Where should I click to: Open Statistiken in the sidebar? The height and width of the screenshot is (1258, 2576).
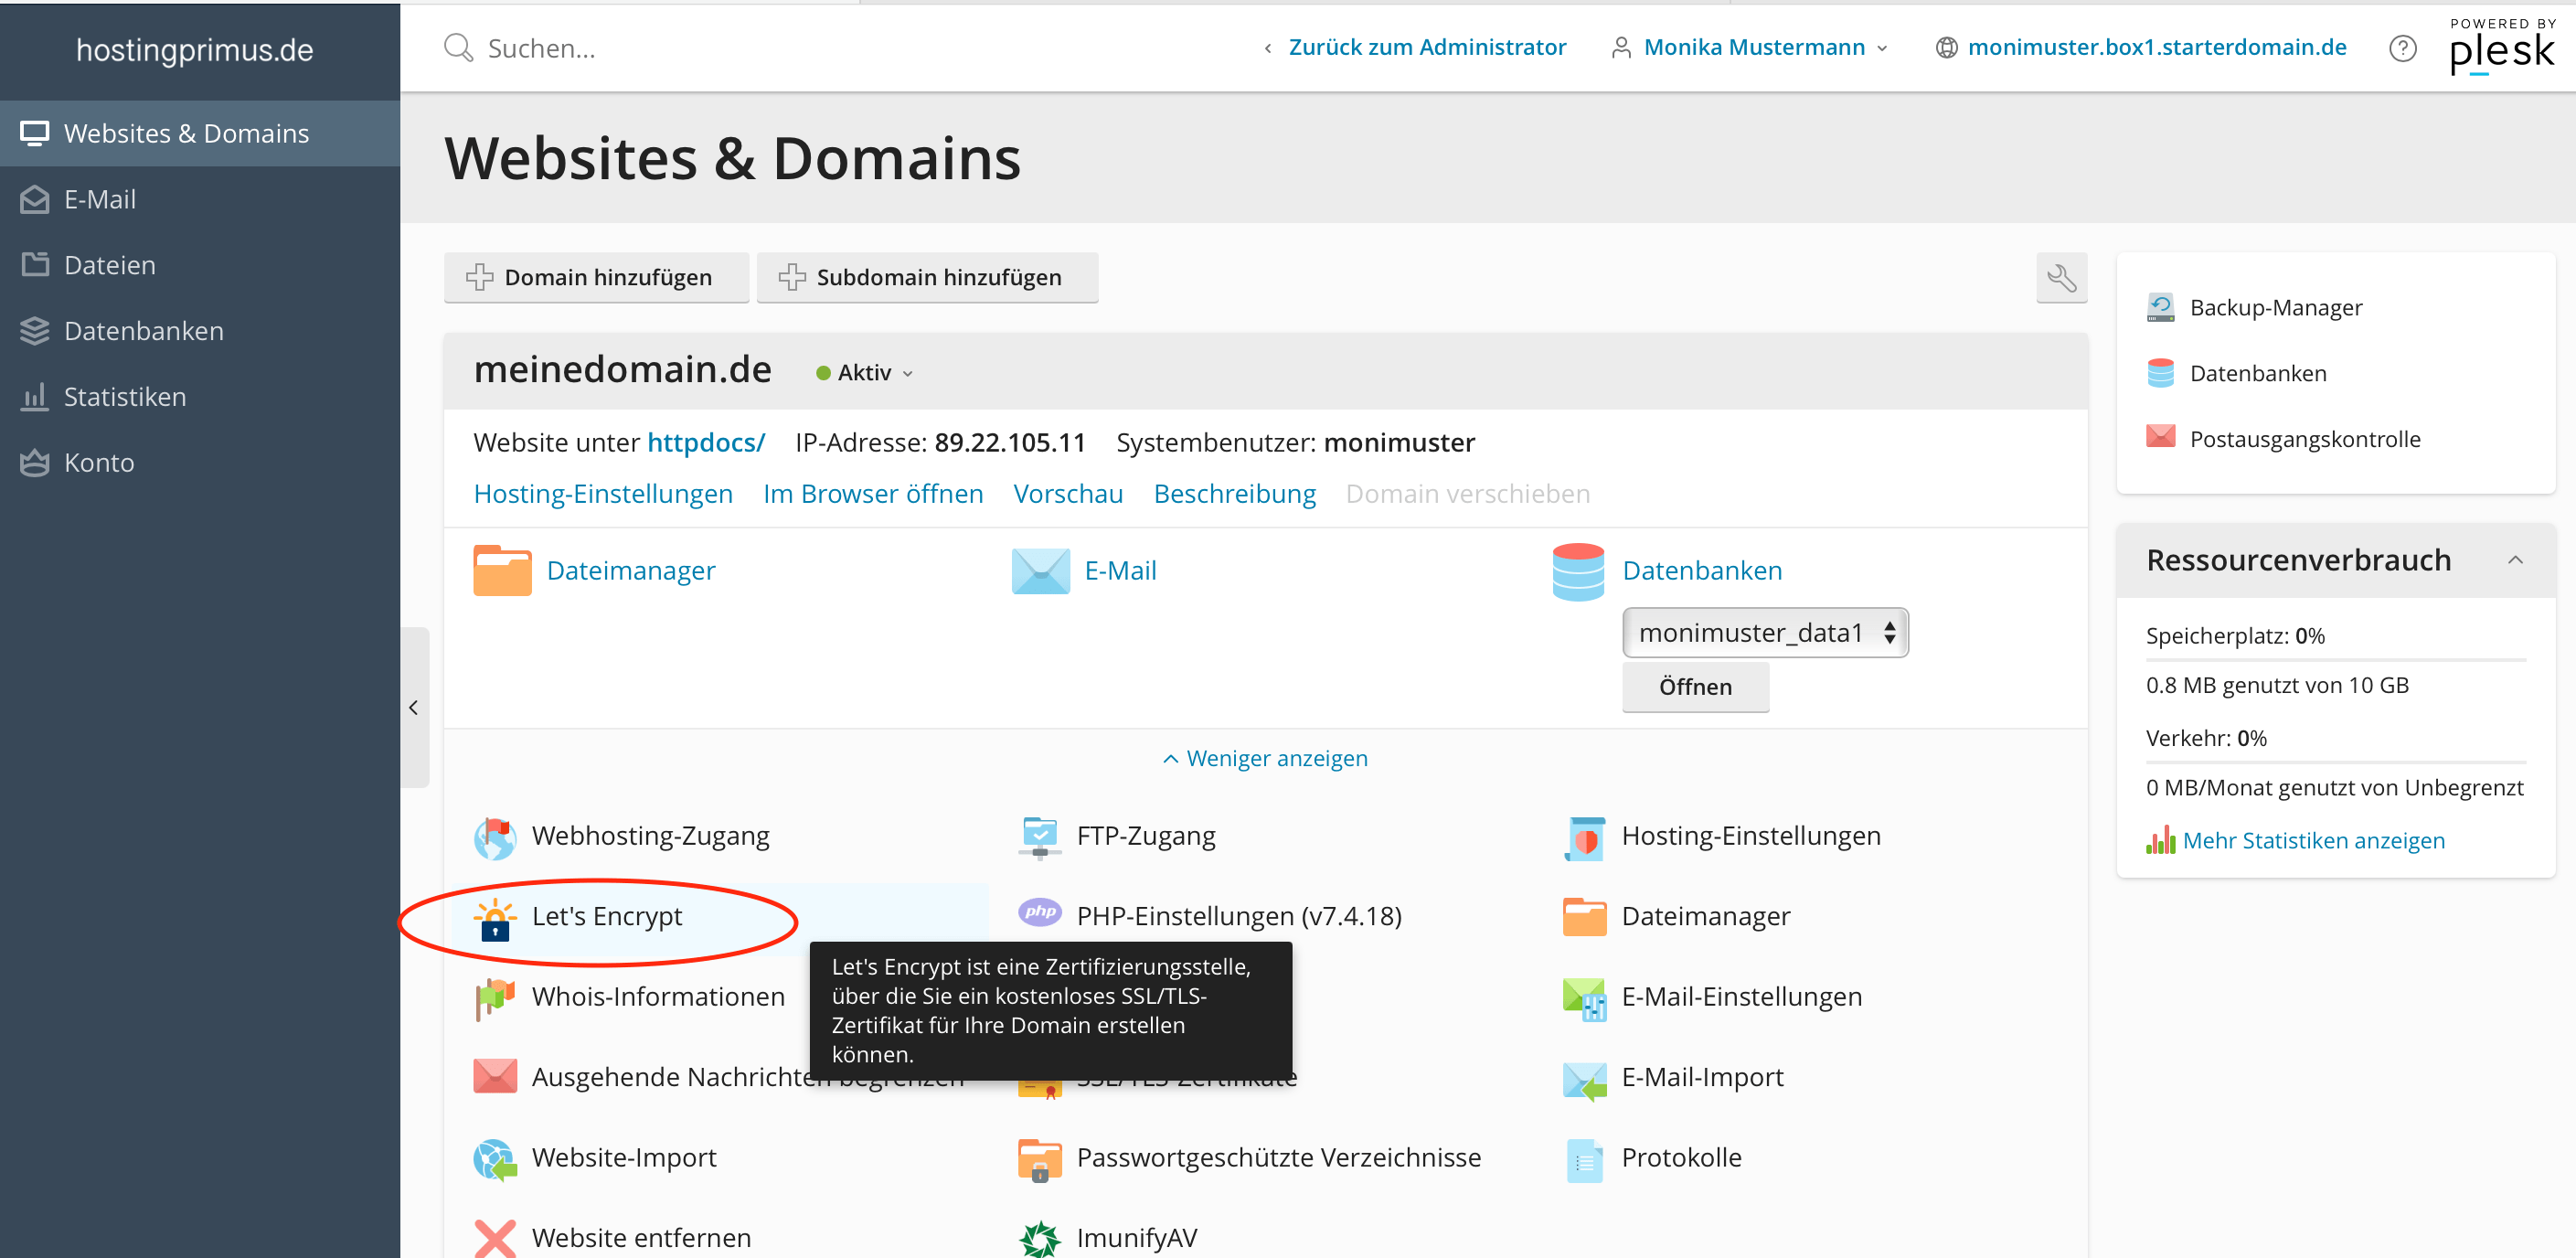200,397
